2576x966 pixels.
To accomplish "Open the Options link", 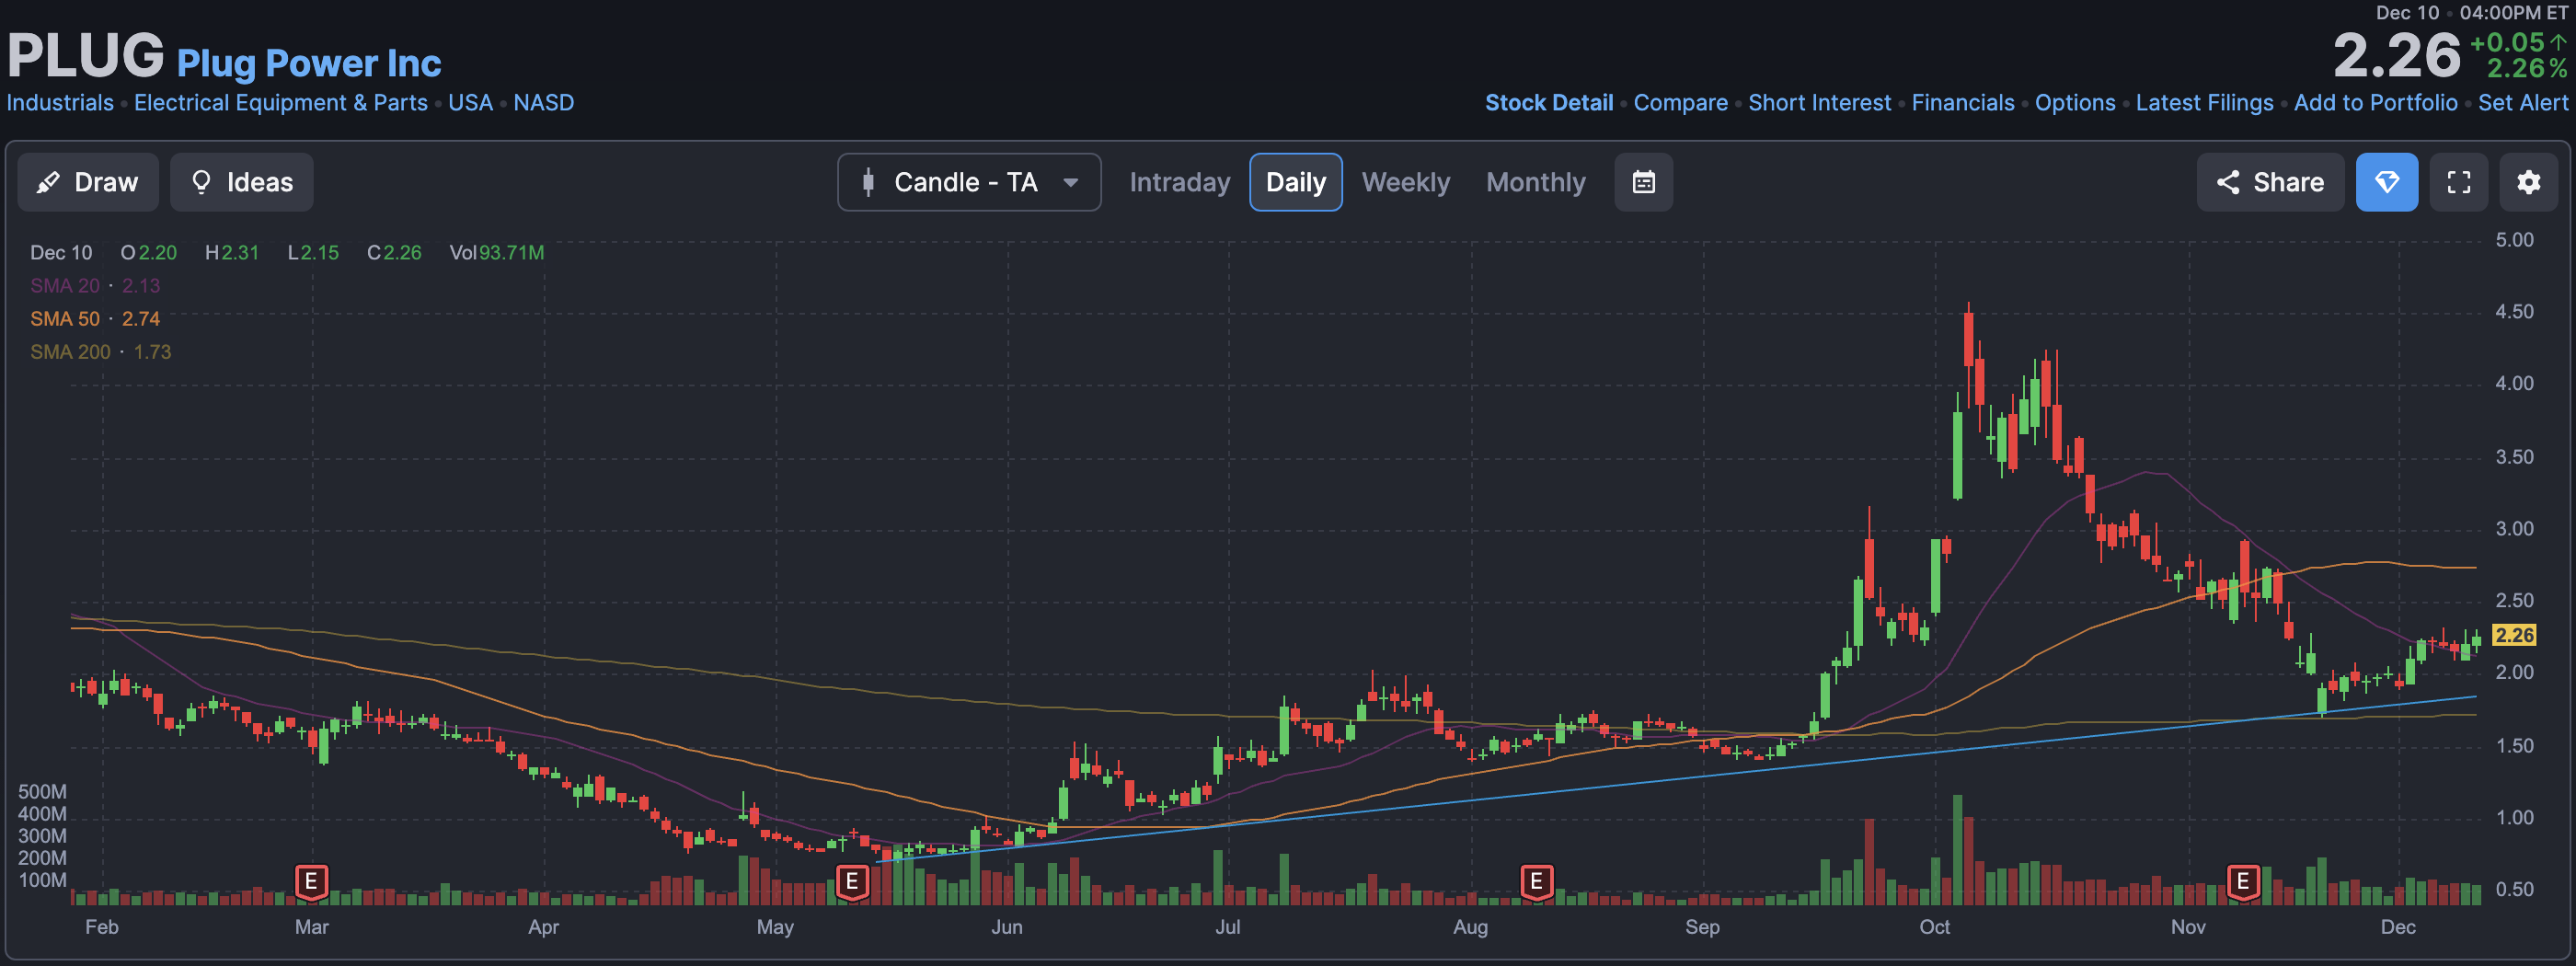I will coord(2074,103).
